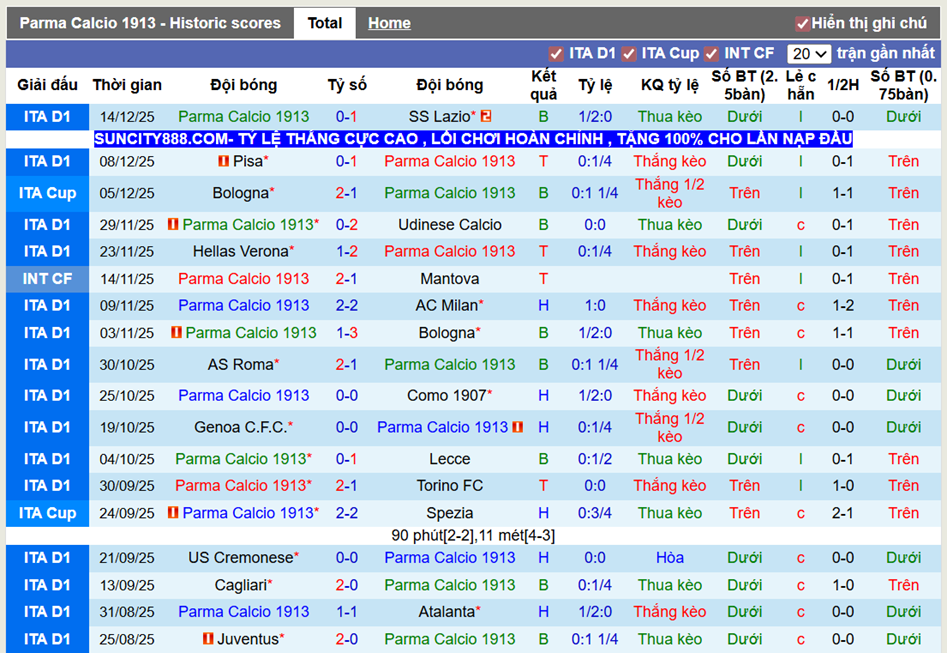Image resolution: width=947 pixels, height=653 pixels.
Task: Click the ITA Cup cell dated 24/09/25
Action: coord(47,513)
